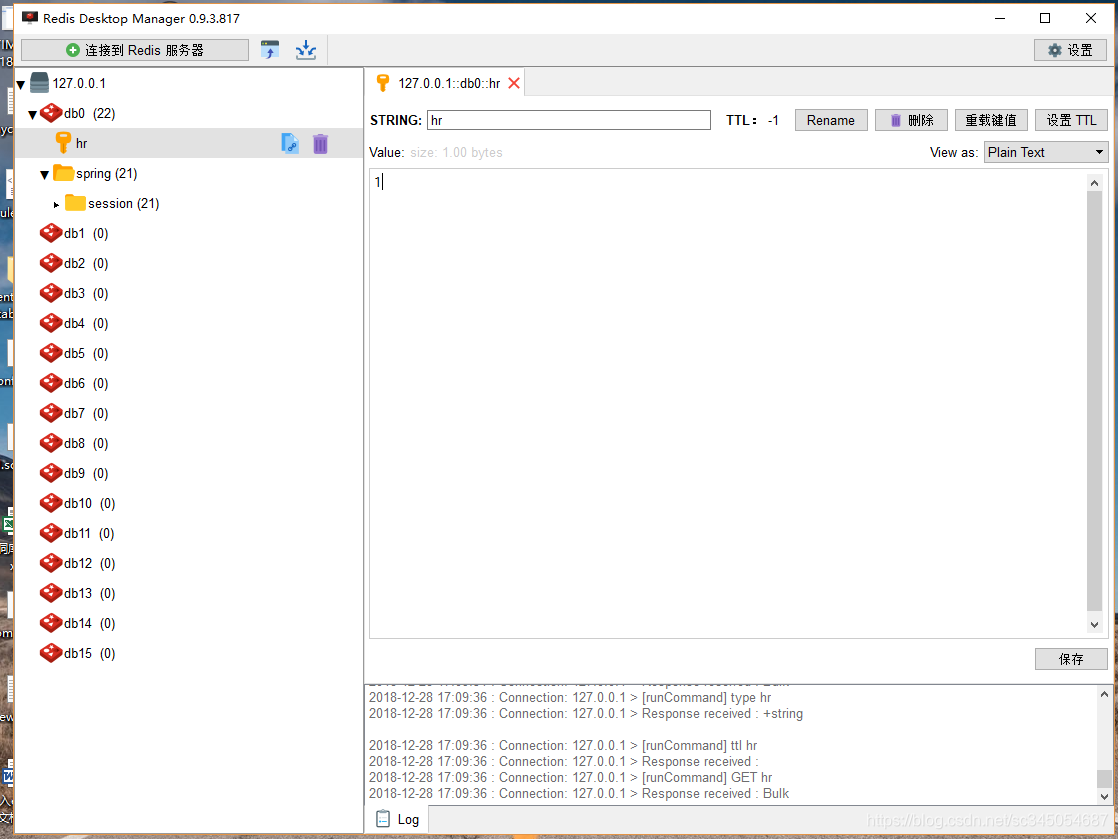Click the db9 database icon
This screenshot has height=839, width=1118.
pos(51,473)
